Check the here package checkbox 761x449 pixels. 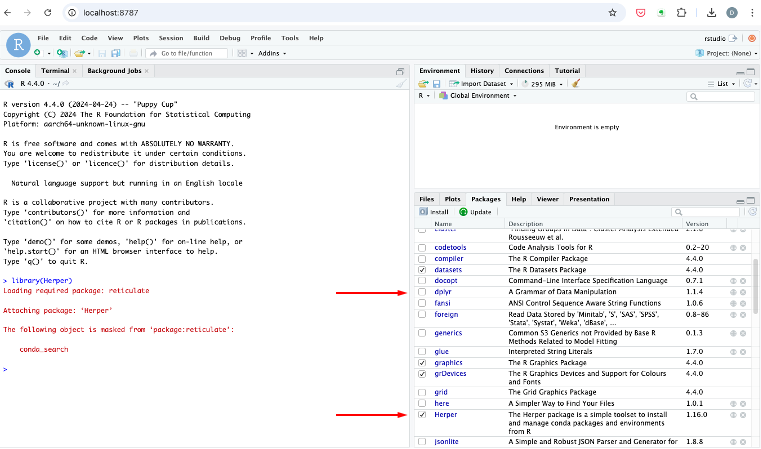coord(422,403)
